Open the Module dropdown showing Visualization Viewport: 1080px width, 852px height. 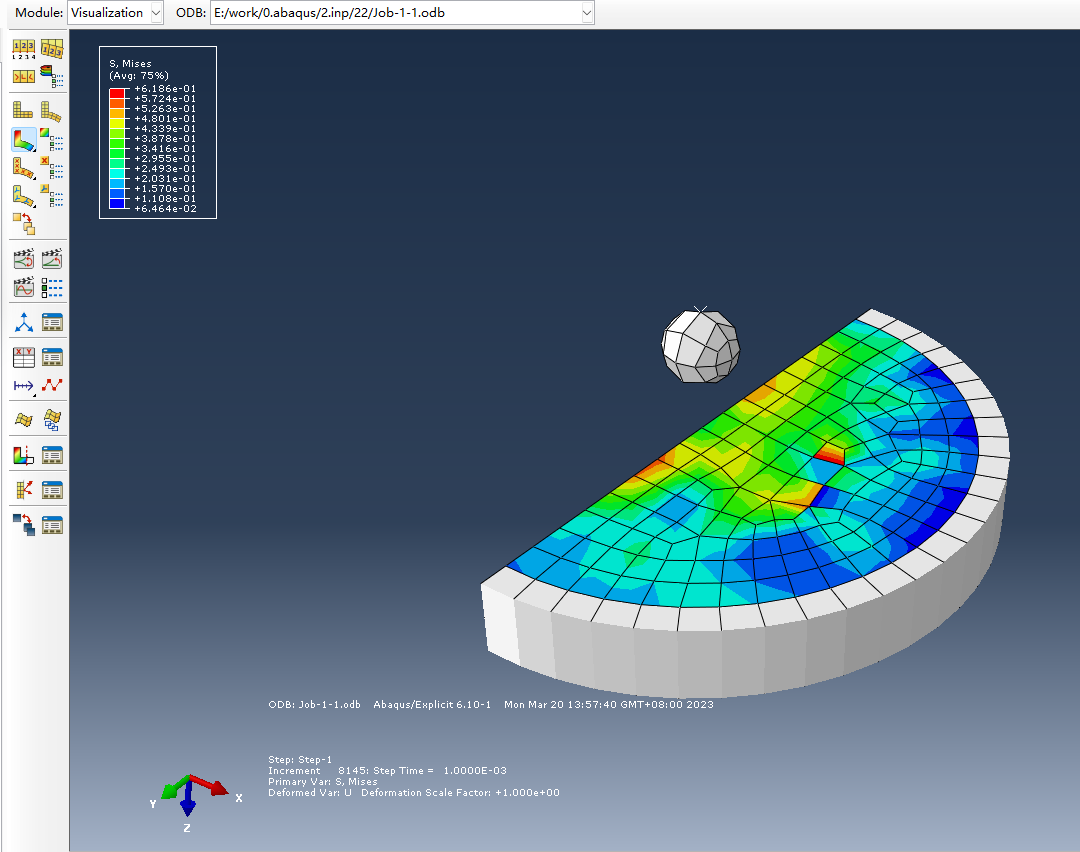115,13
